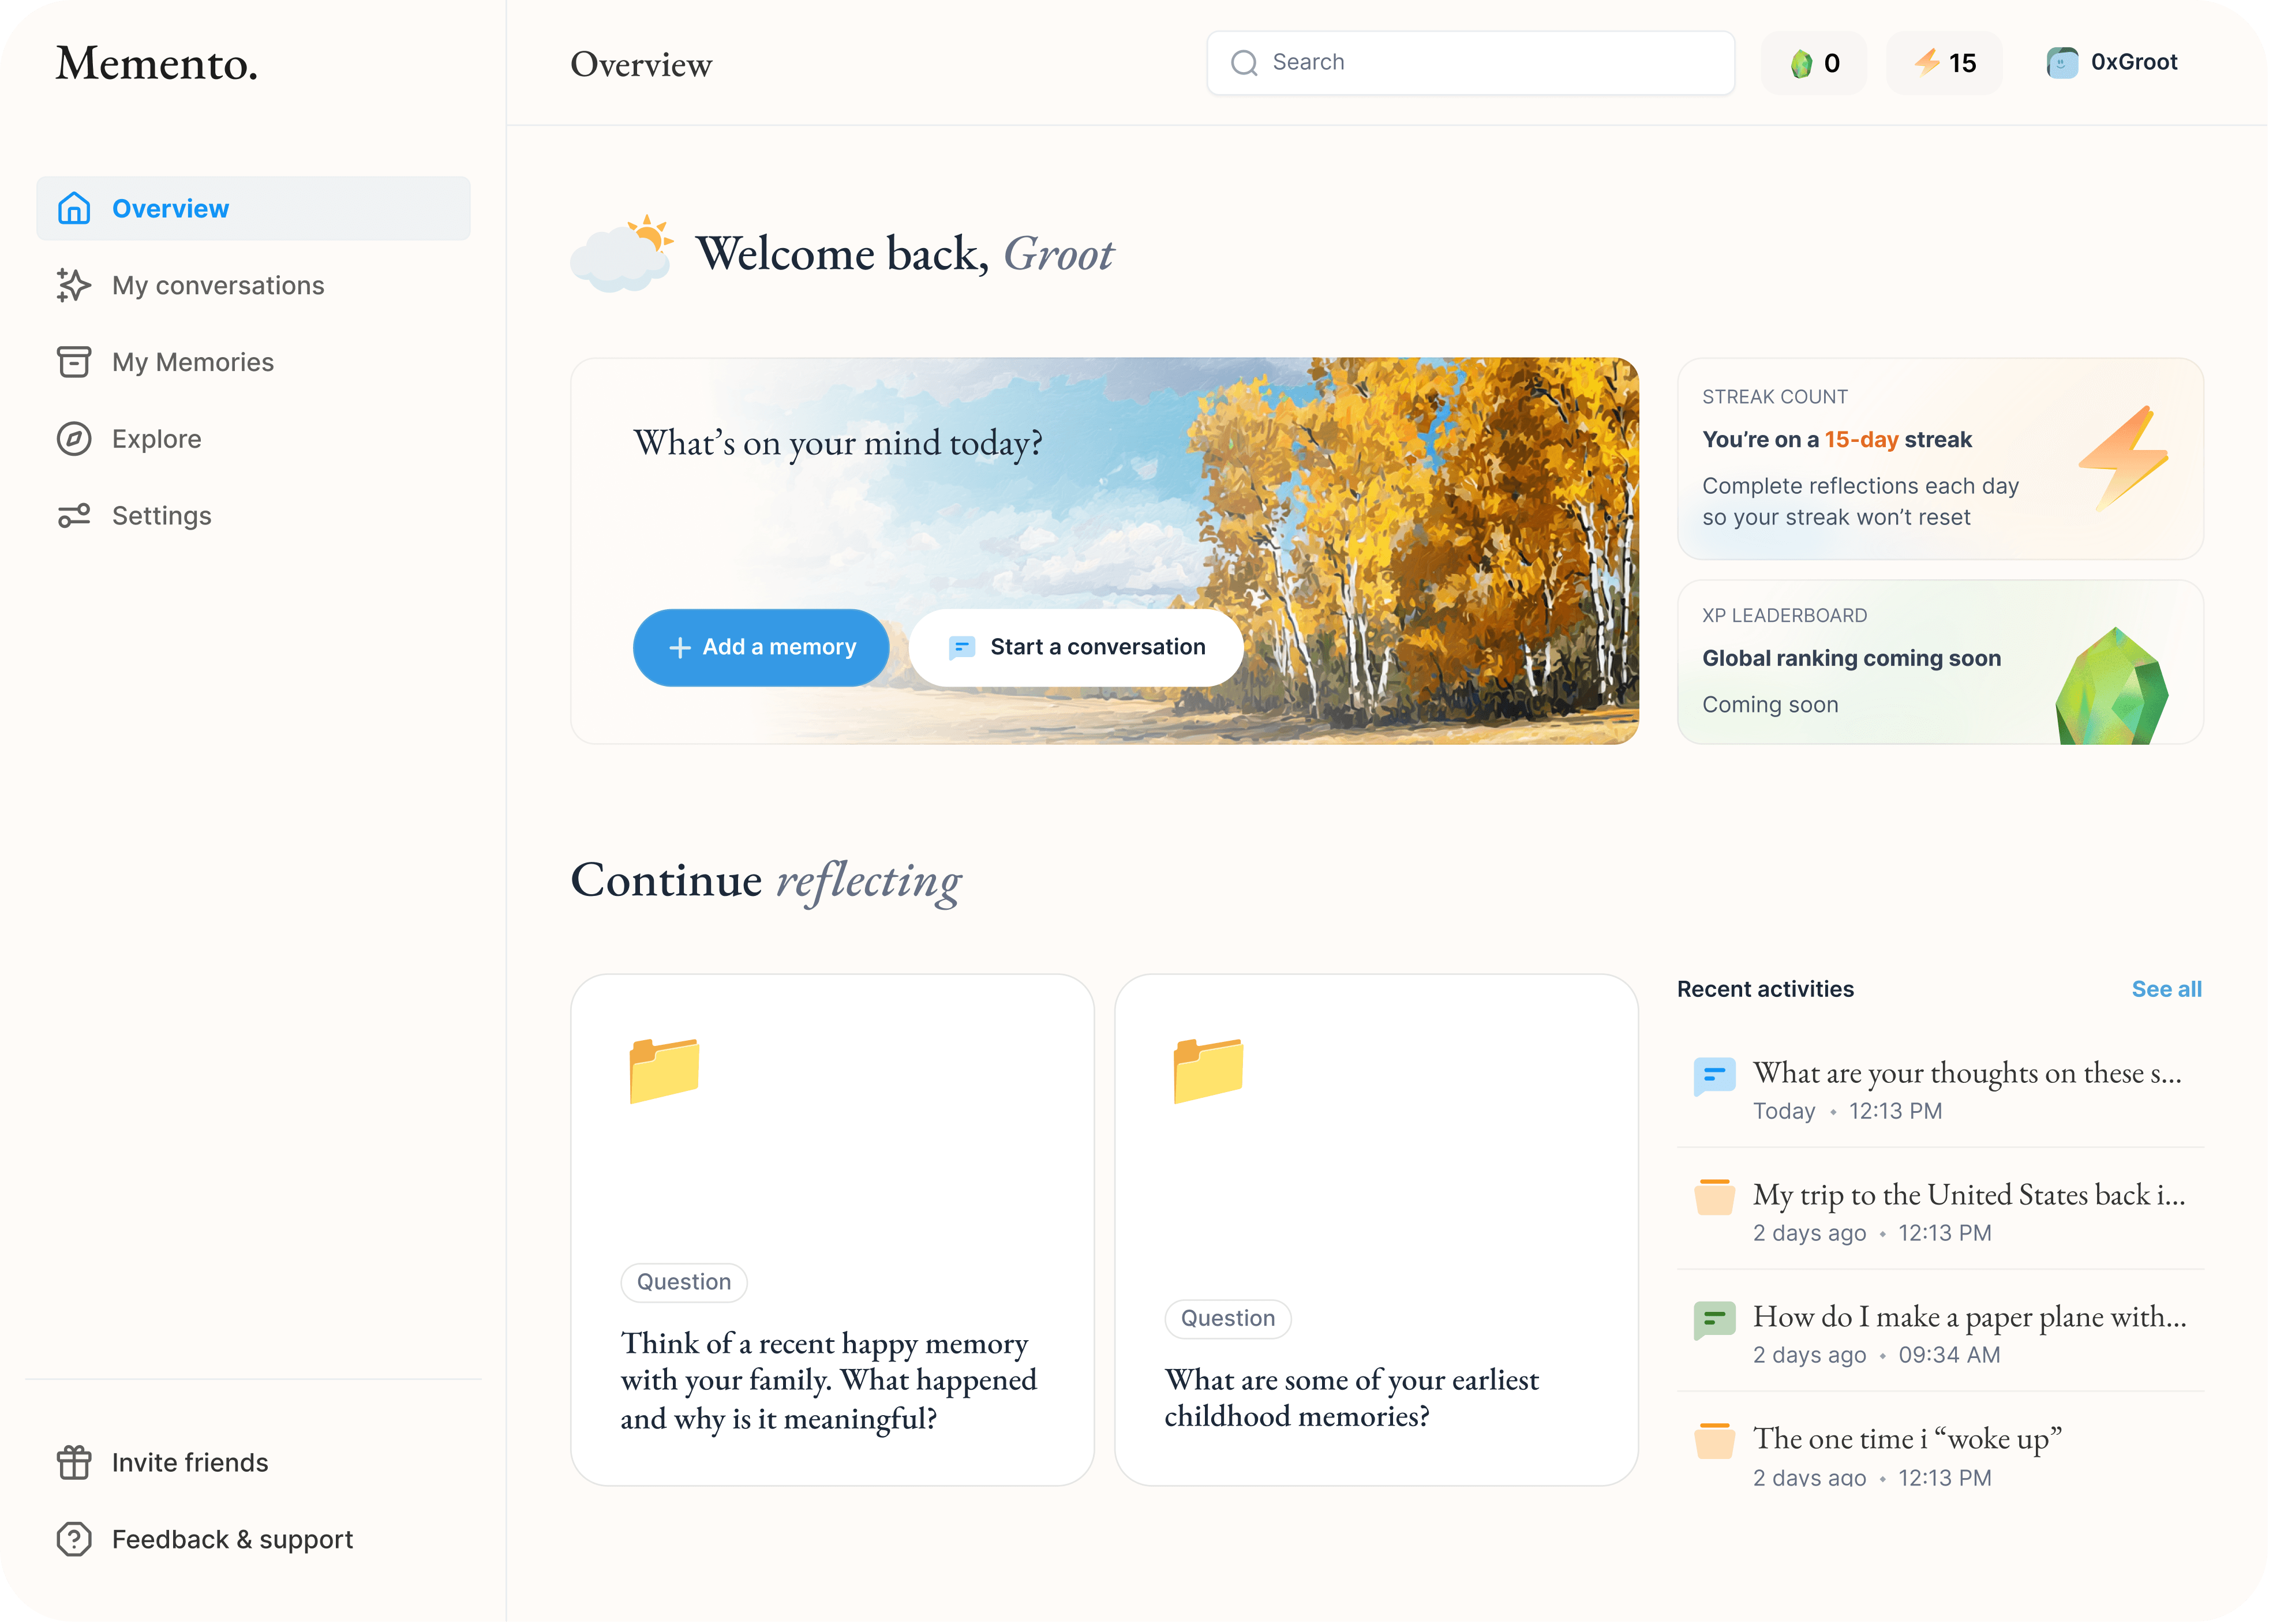Click the Feedback & support question icon
The height and width of the screenshot is (1624, 2269).
tap(74, 1539)
